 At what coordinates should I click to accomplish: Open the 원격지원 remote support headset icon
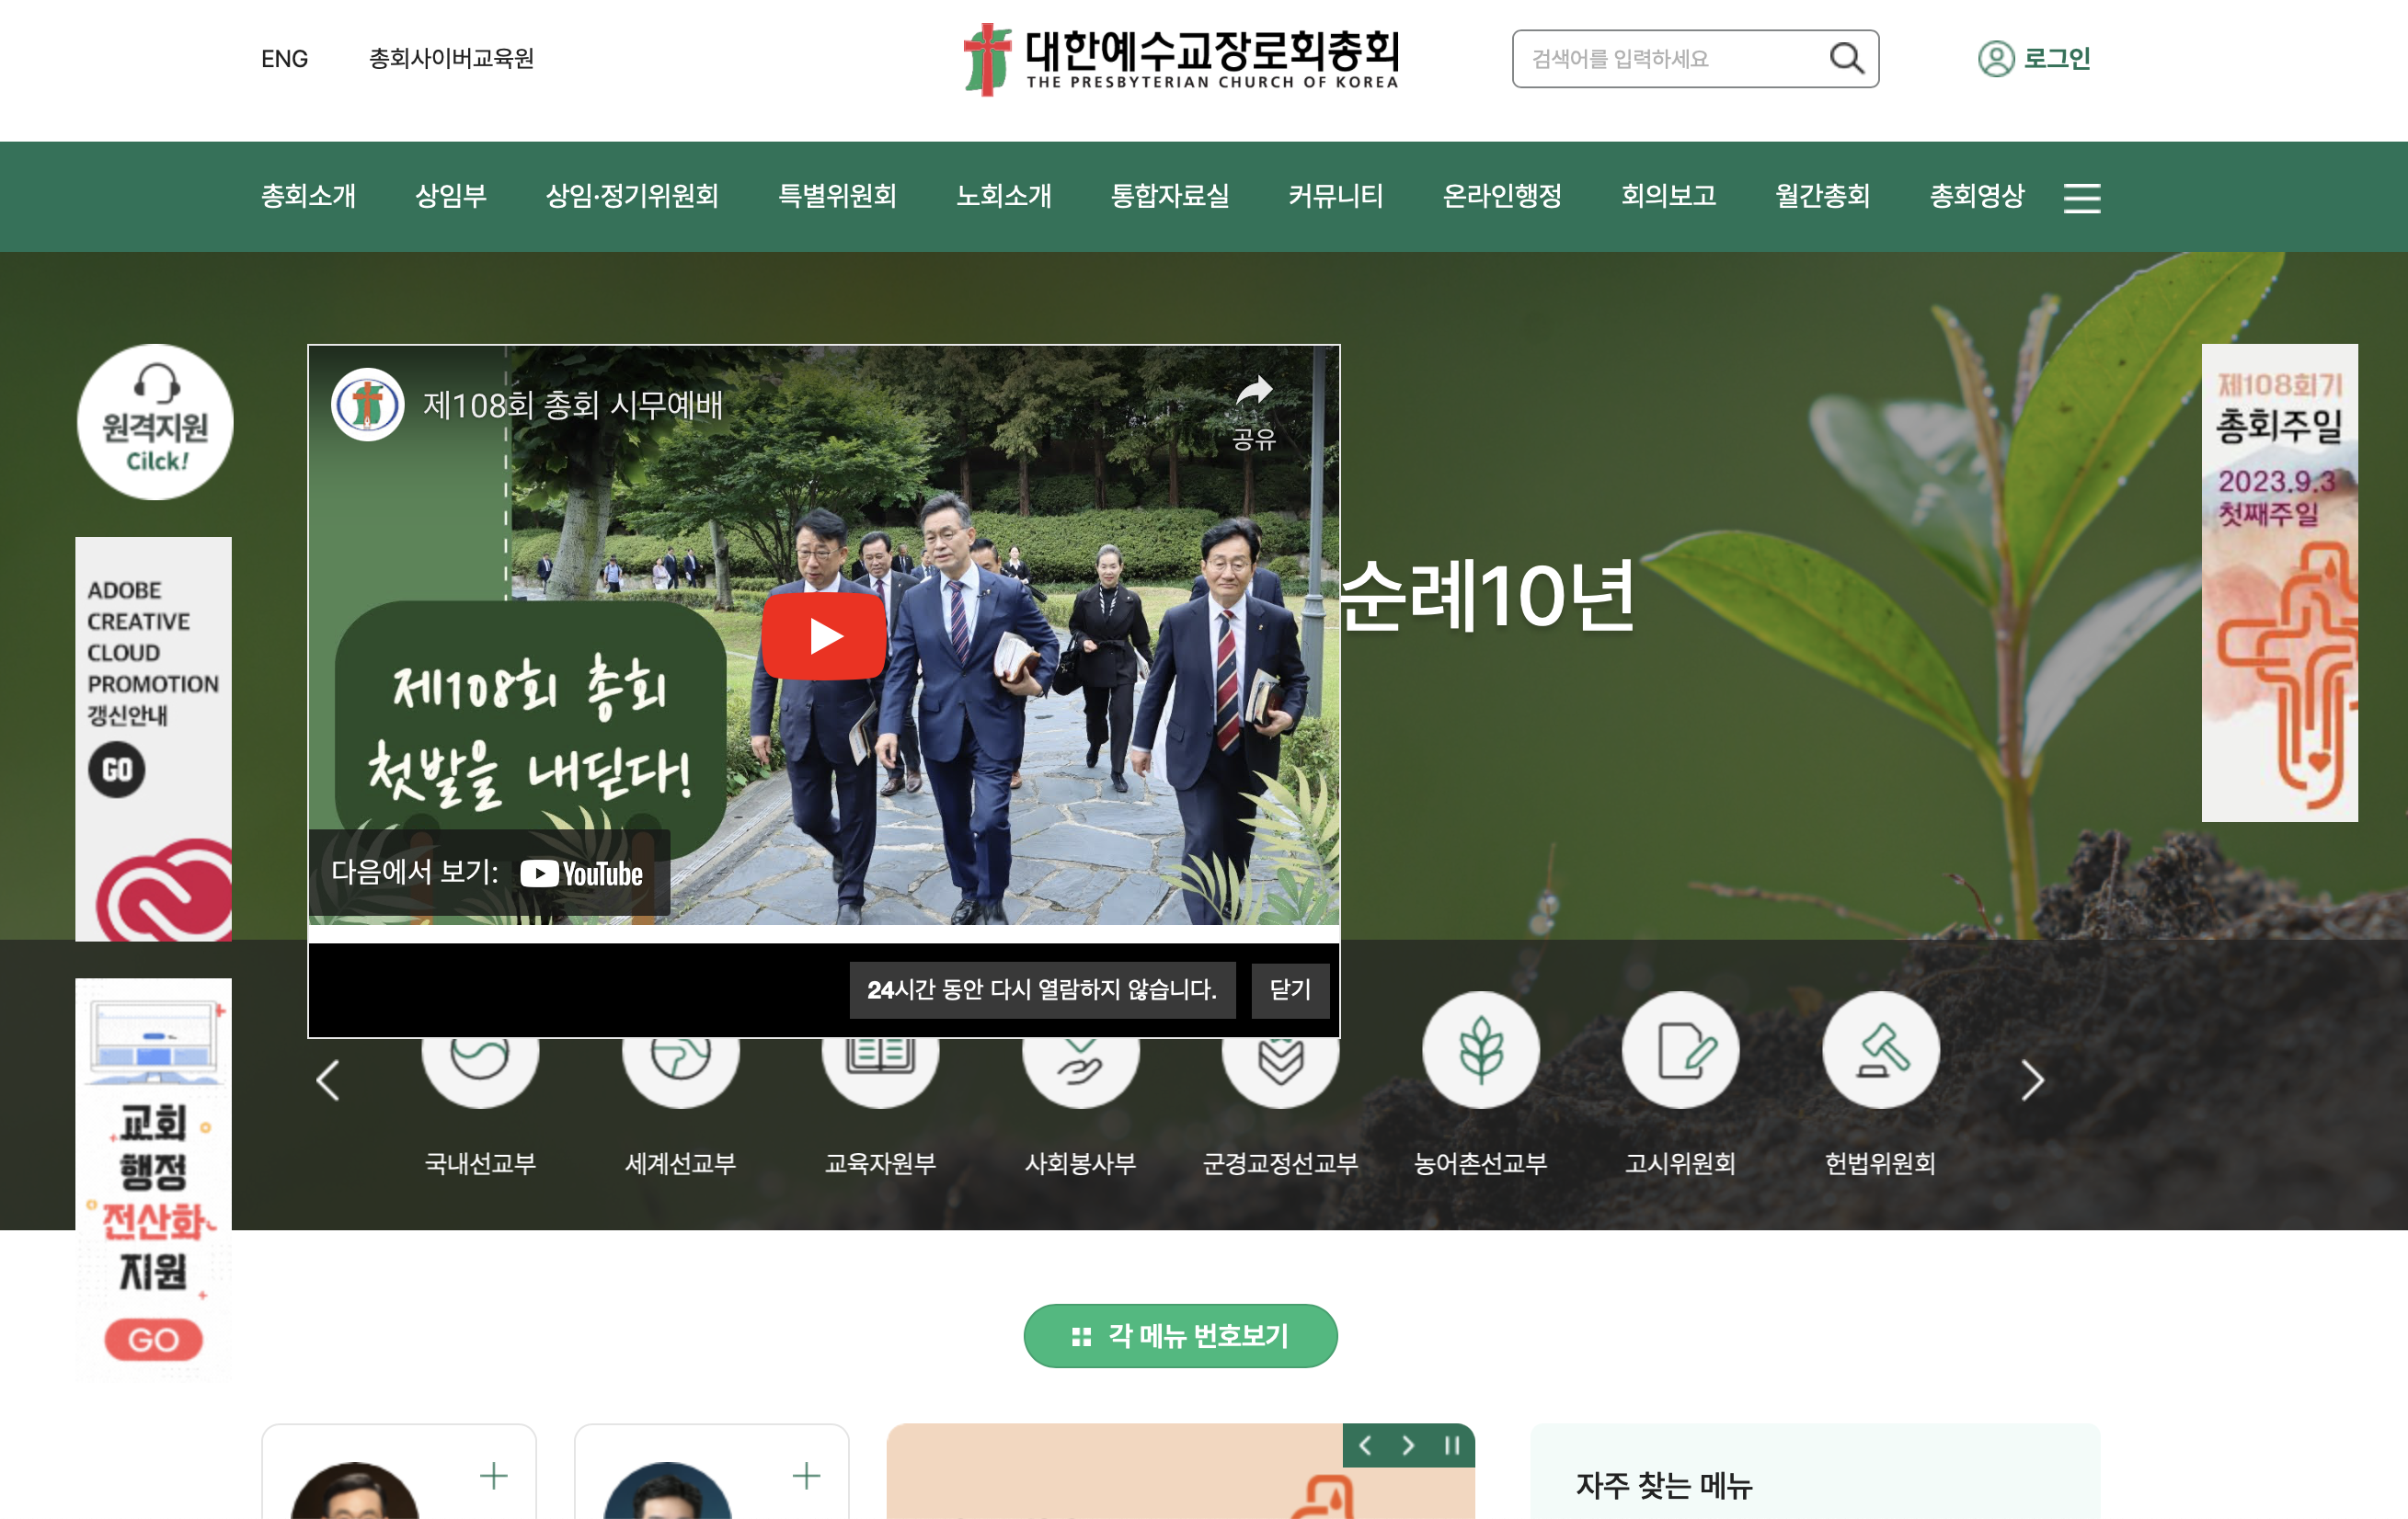[x=154, y=420]
